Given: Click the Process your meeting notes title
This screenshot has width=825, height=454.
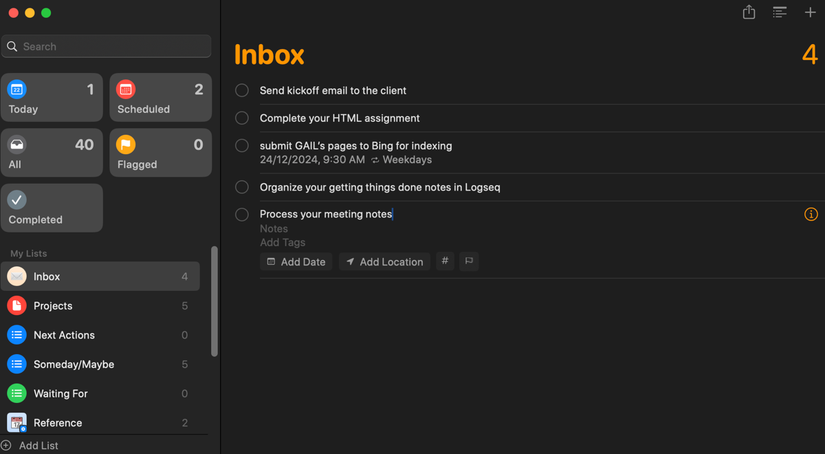Looking at the screenshot, I should click(326, 214).
